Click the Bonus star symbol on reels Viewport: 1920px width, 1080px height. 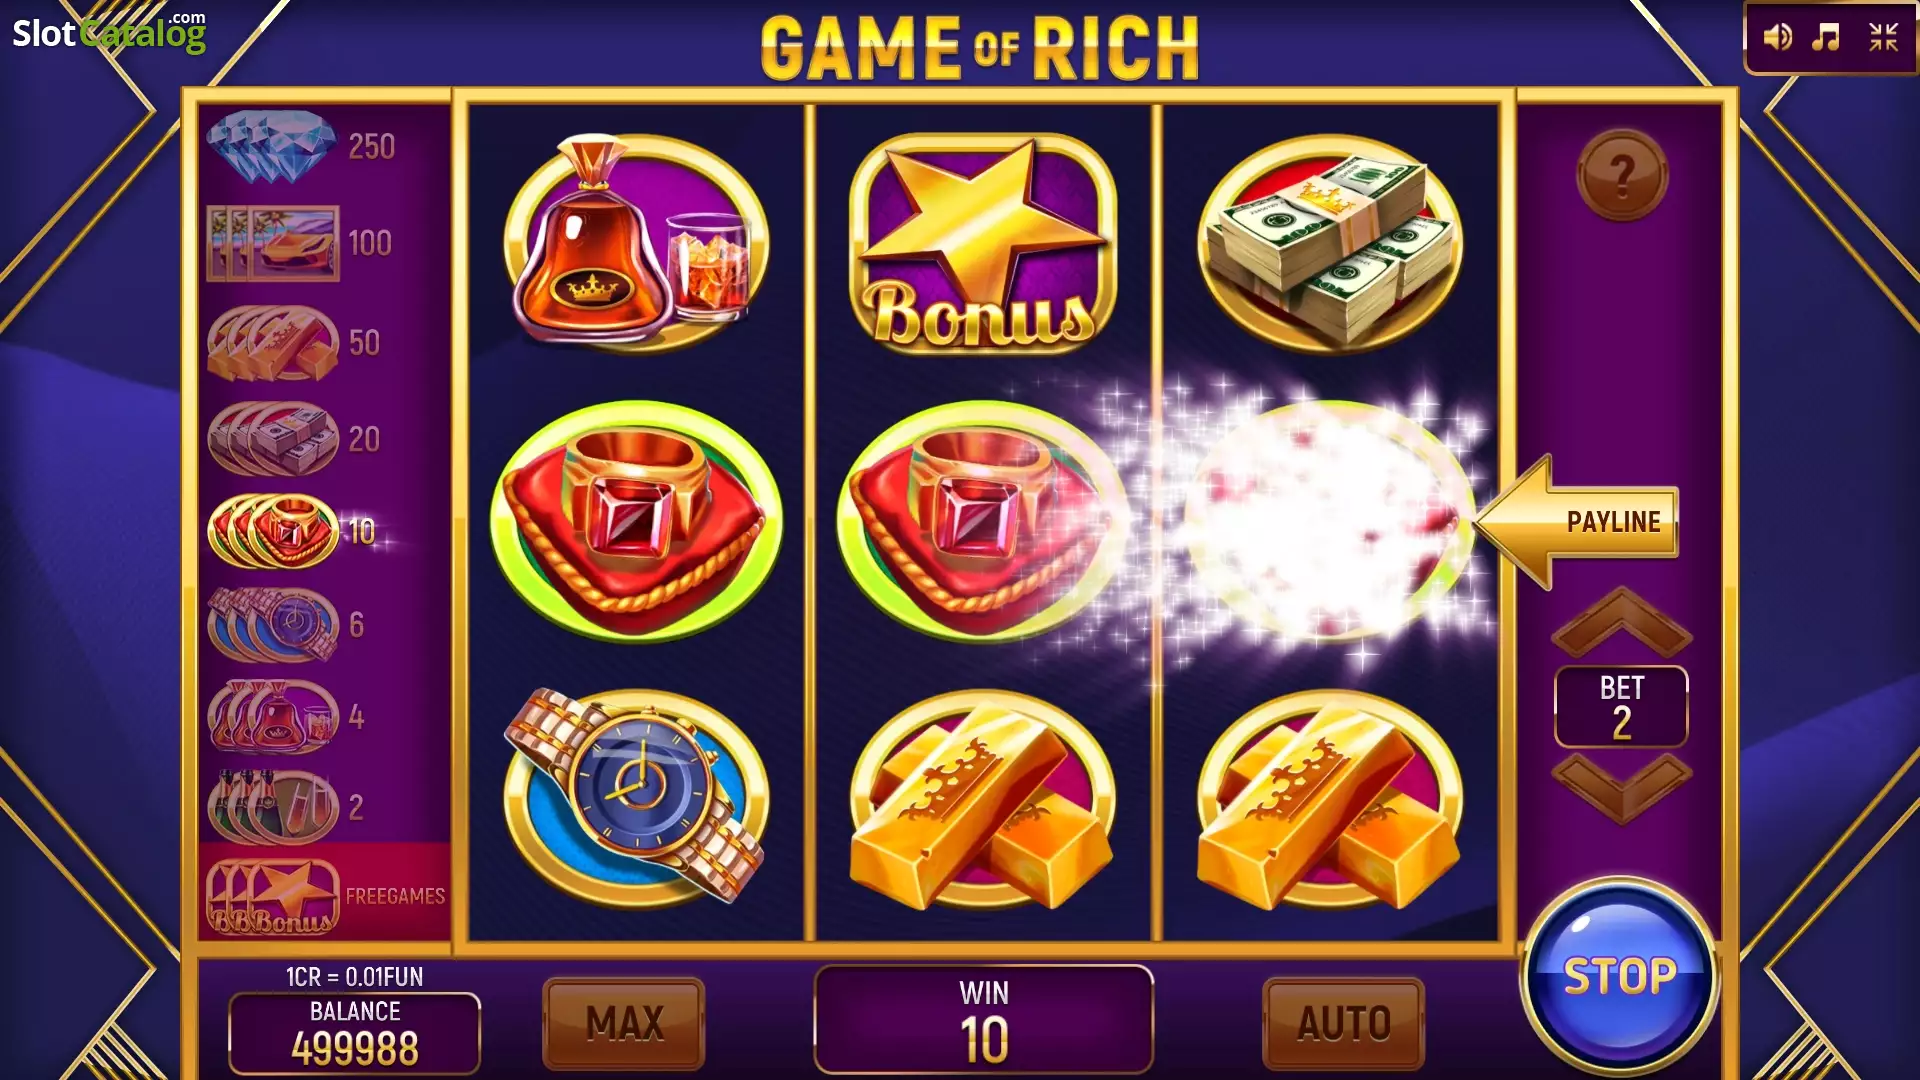point(983,243)
